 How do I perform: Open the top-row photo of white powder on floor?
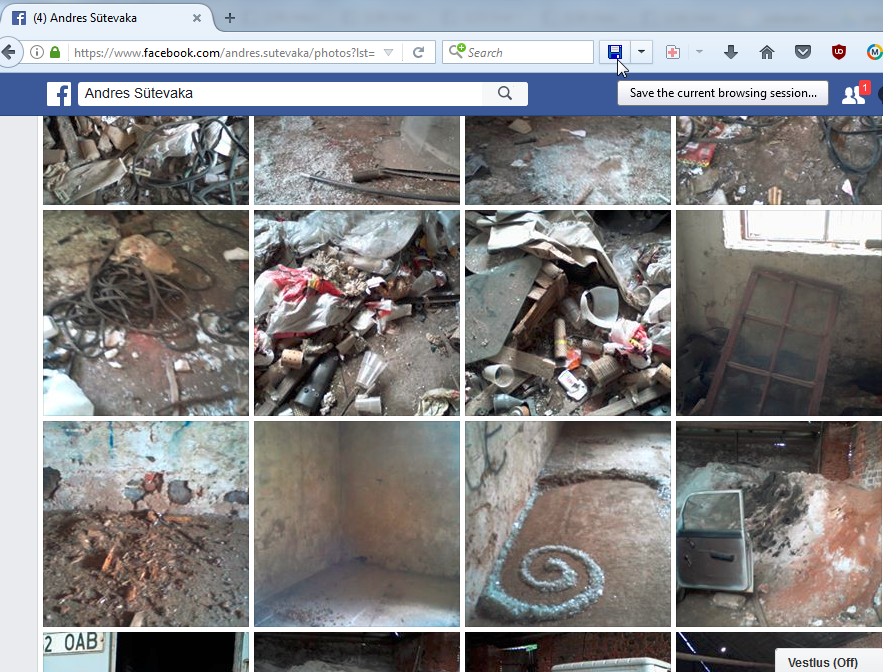pyautogui.click(x=568, y=160)
